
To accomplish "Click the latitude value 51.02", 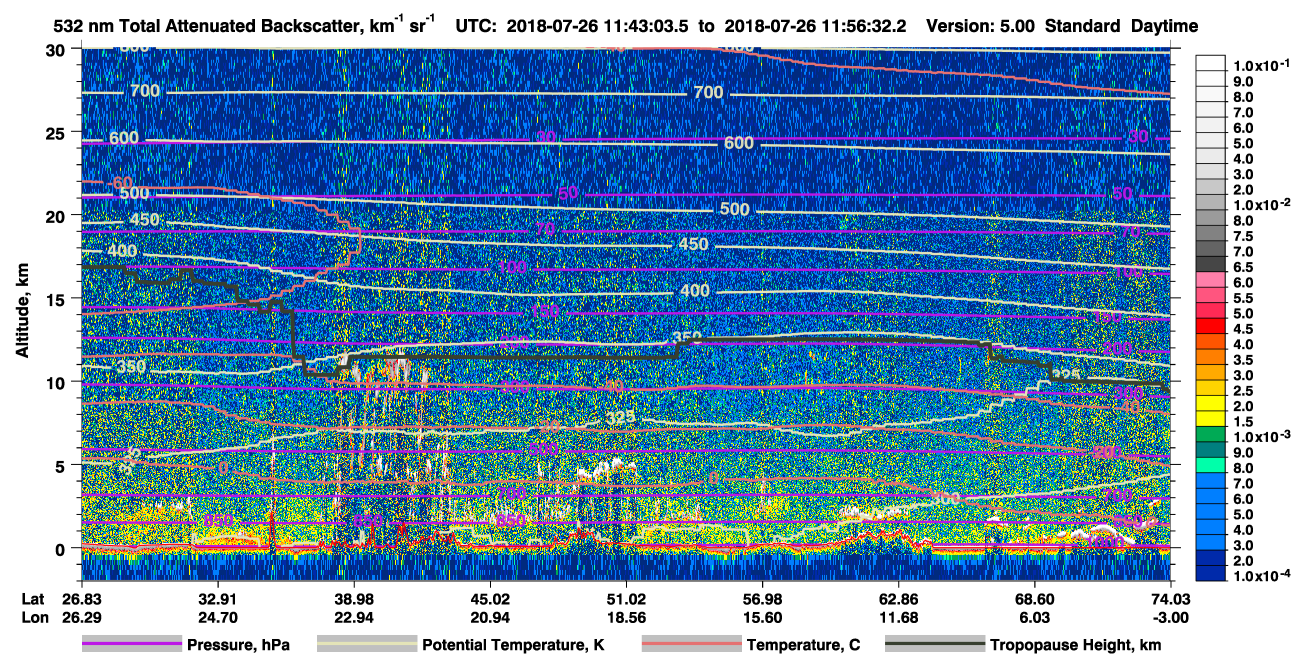I will (626, 598).
